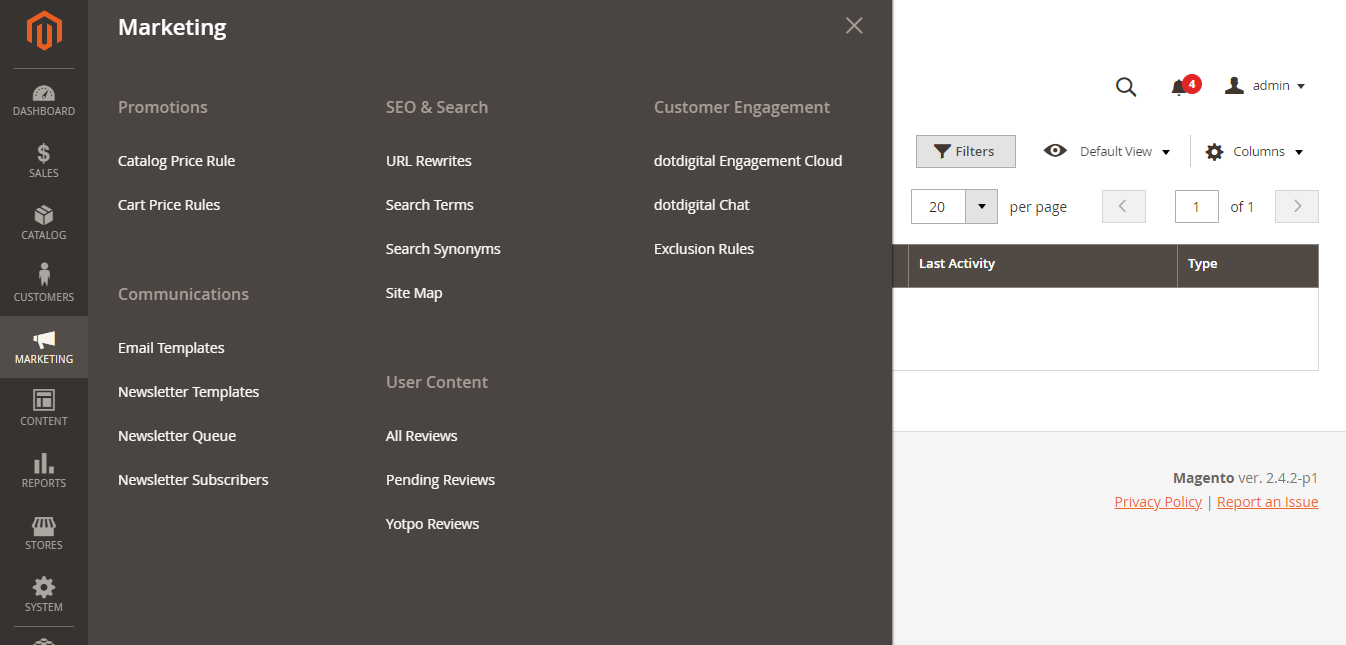Open the Catalog sidebar menu
Viewport: 1346px width, 645px height.
coord(44,224)
